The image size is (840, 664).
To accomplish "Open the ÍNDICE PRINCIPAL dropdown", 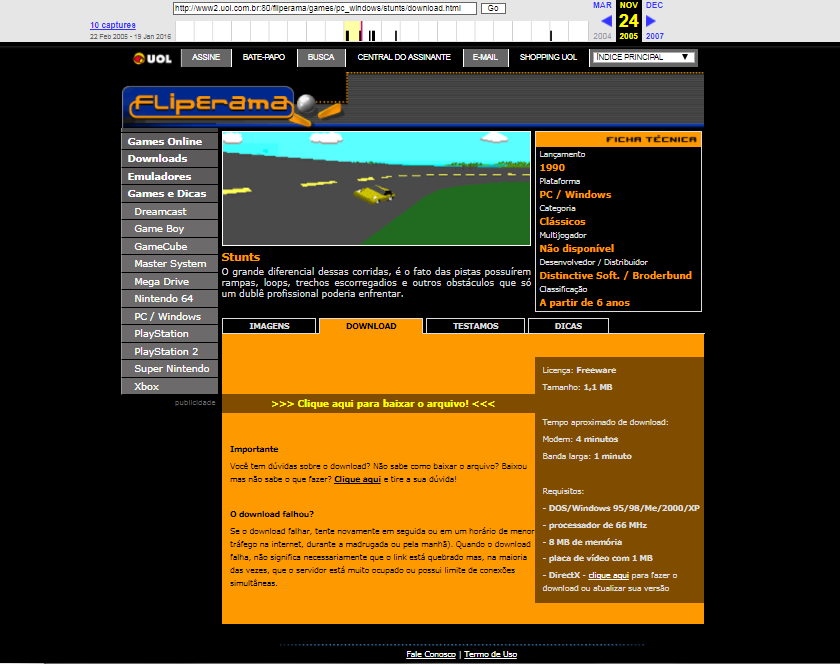I will pos(642,57).
